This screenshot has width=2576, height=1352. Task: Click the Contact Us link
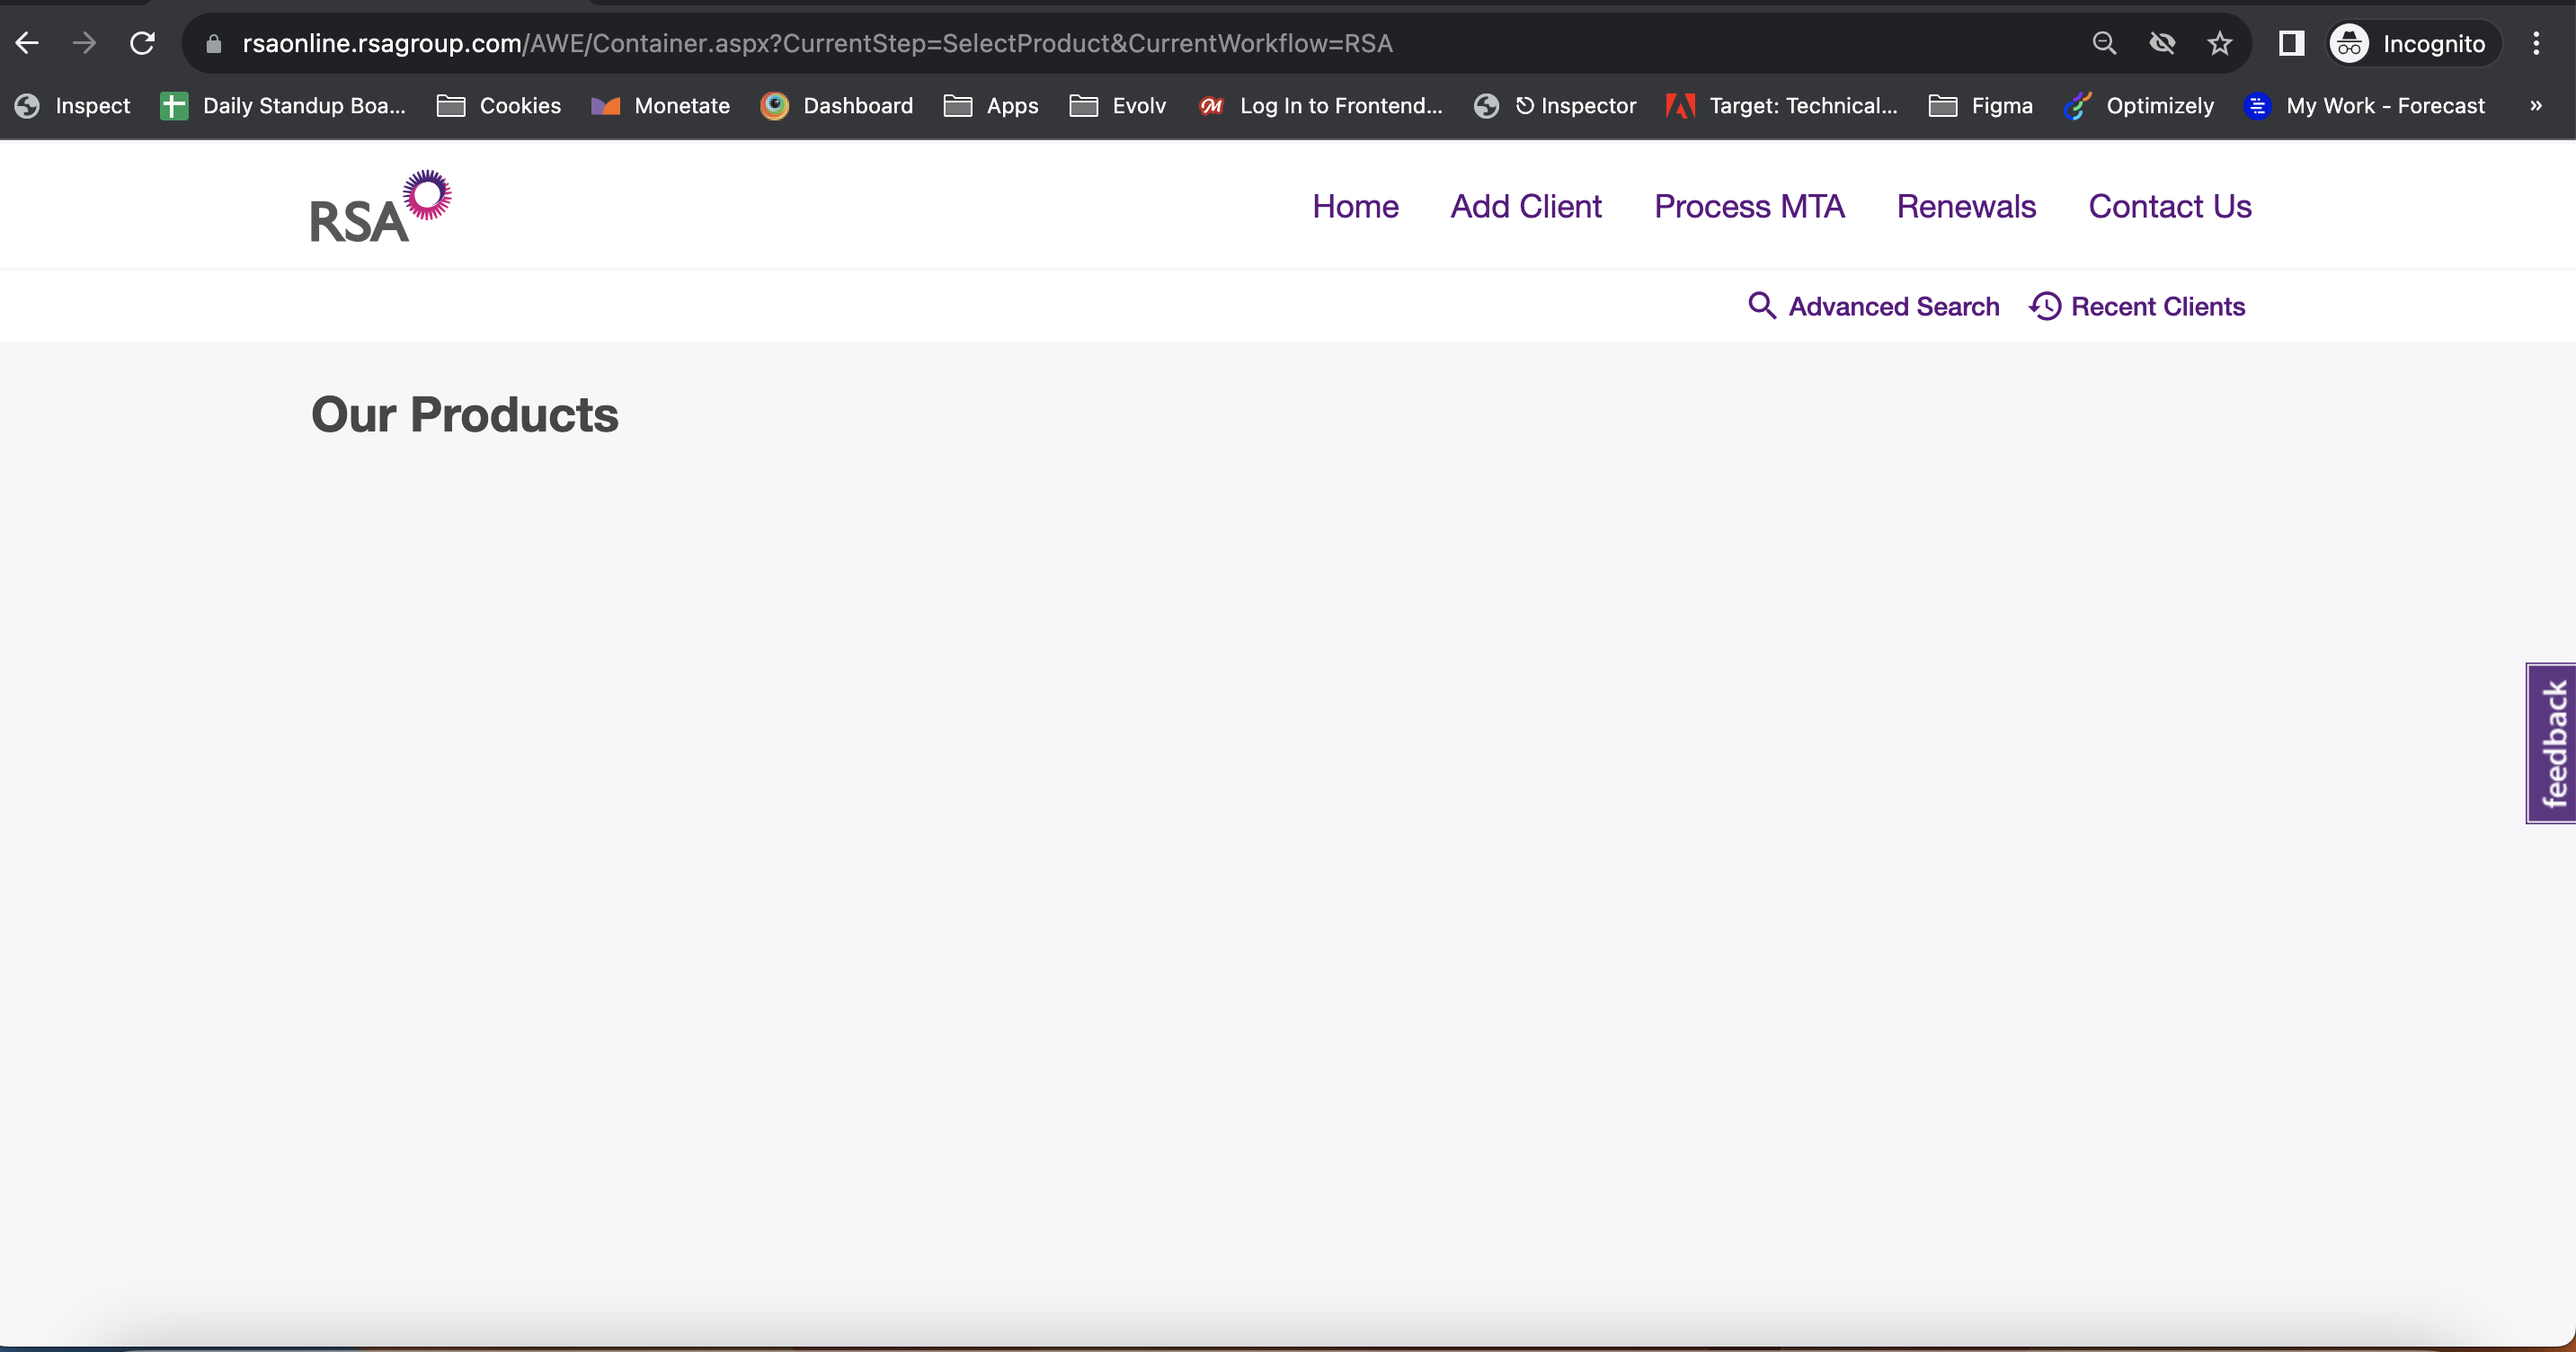tap(2170, 206)
